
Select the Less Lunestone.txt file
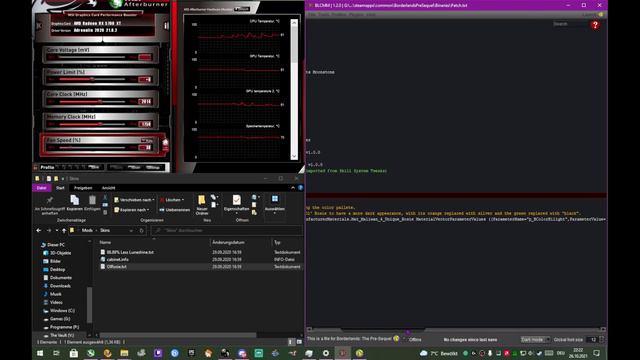[130, 252]
